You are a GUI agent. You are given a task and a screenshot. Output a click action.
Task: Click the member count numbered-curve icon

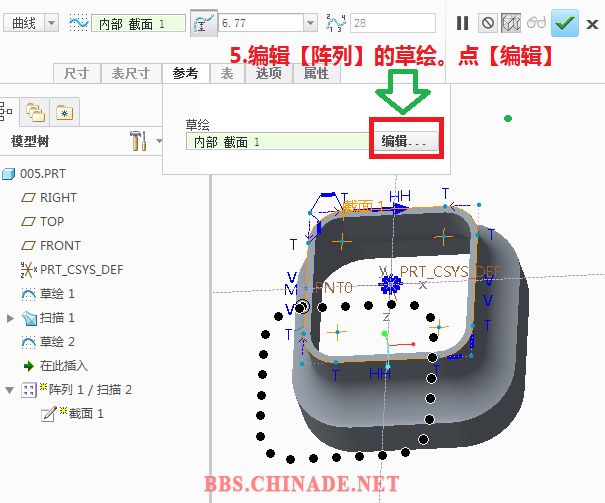(335, 23)
